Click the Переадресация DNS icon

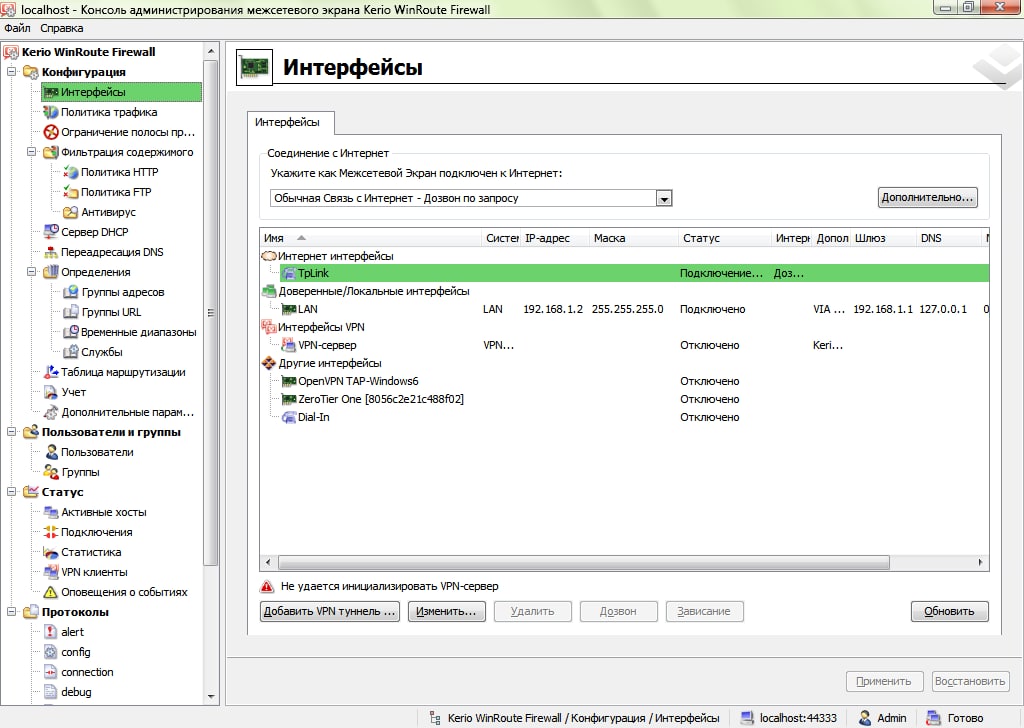[x=51, y=253]
